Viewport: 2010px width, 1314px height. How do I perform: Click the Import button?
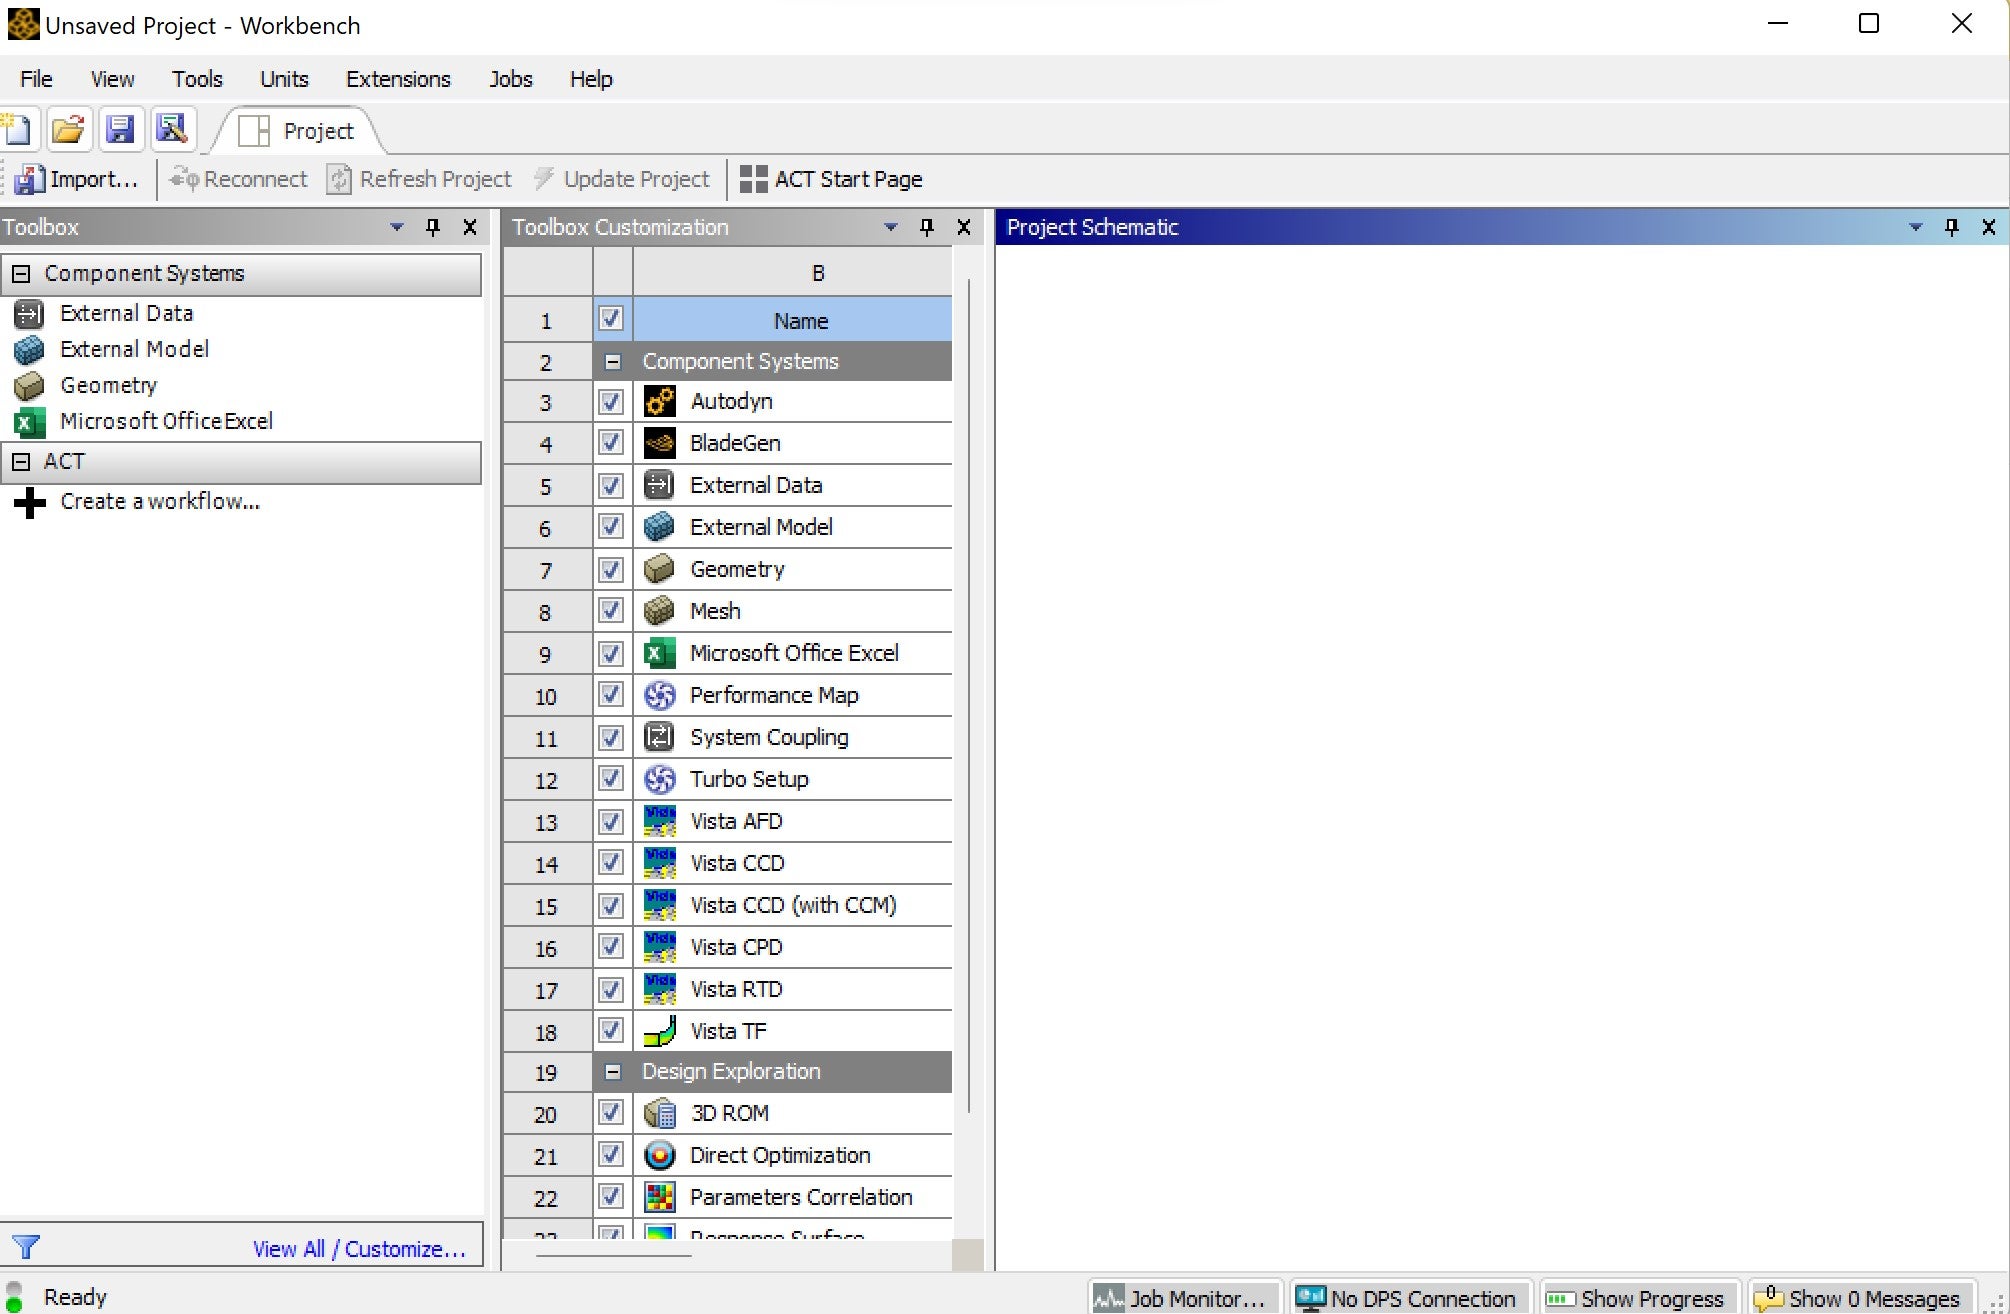pyautogui.click(x=77, y=179)
